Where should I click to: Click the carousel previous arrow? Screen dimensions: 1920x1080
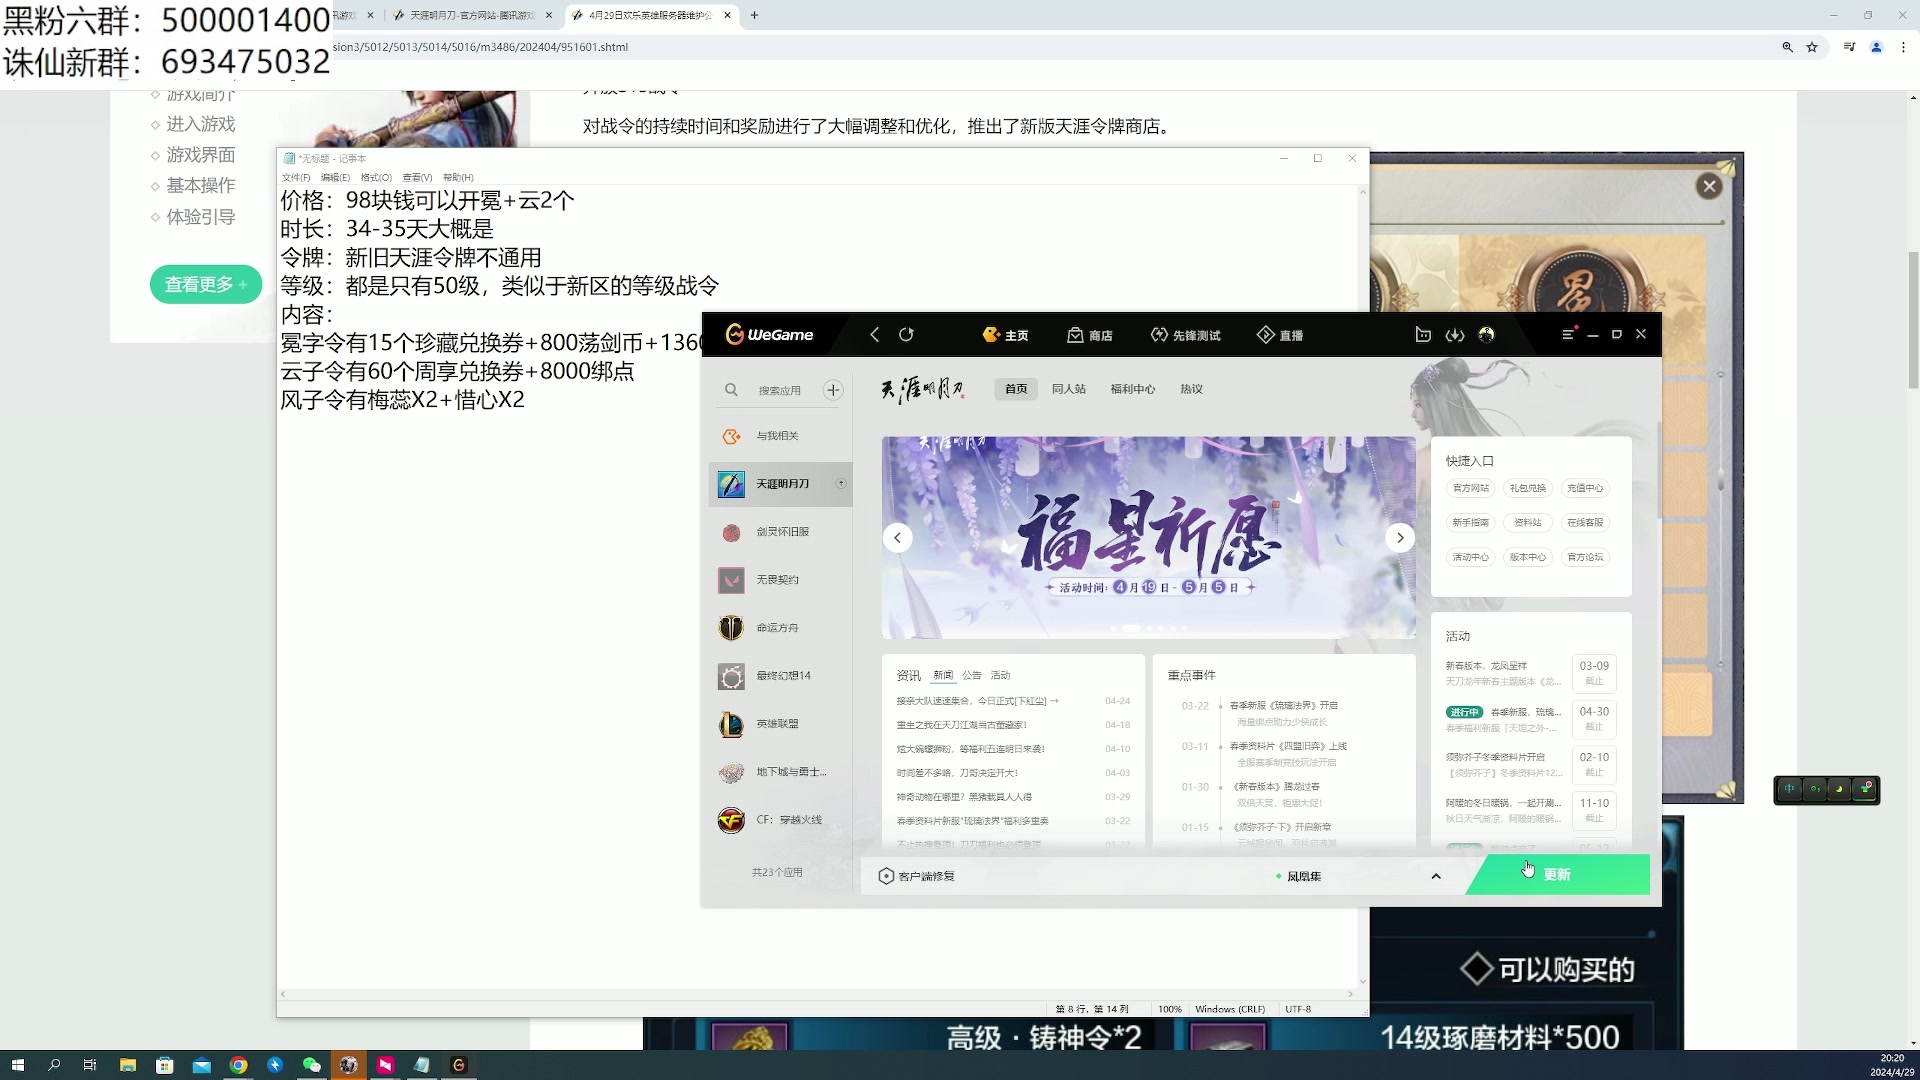pyautogui.click(x=897, y=537)
